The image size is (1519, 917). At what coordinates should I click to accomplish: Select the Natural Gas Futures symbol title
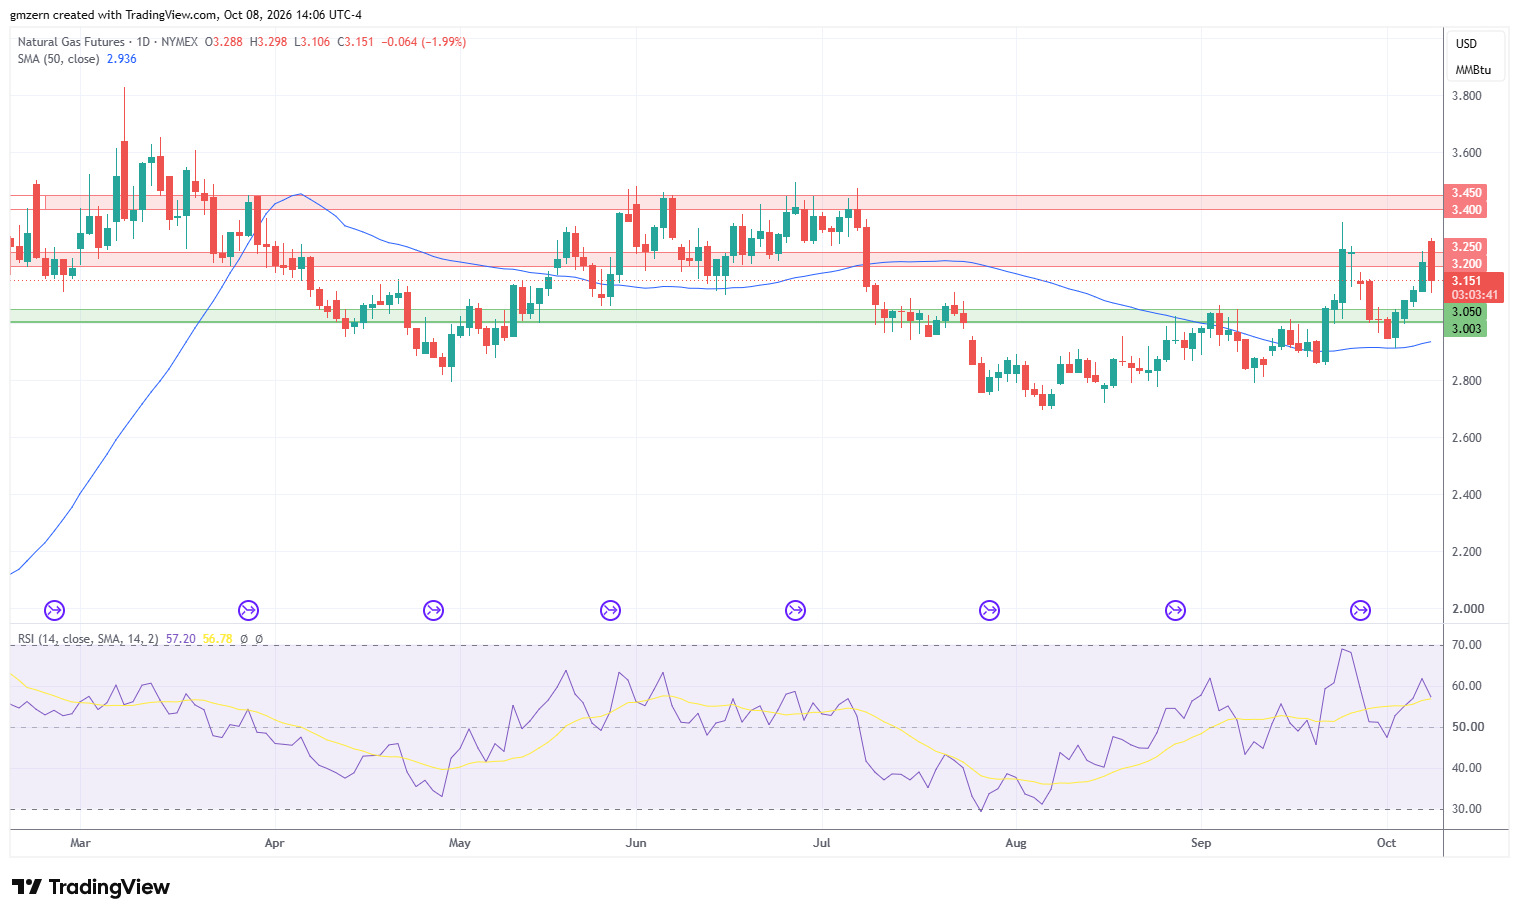(x=71, y=42)
